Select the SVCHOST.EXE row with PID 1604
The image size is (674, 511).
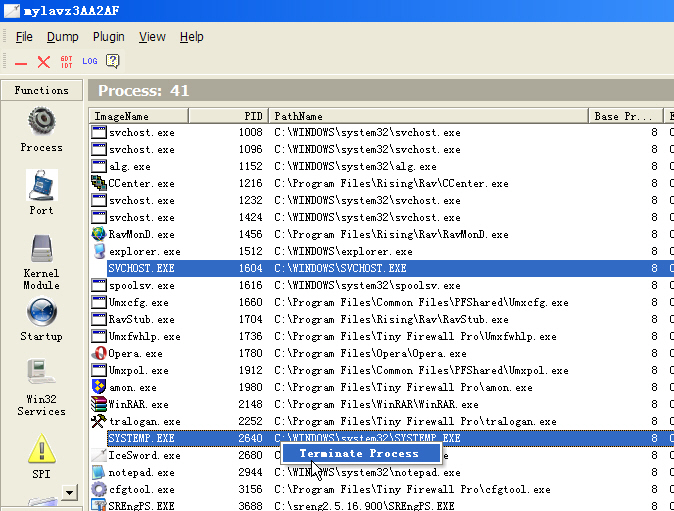(x=382, y=268)
